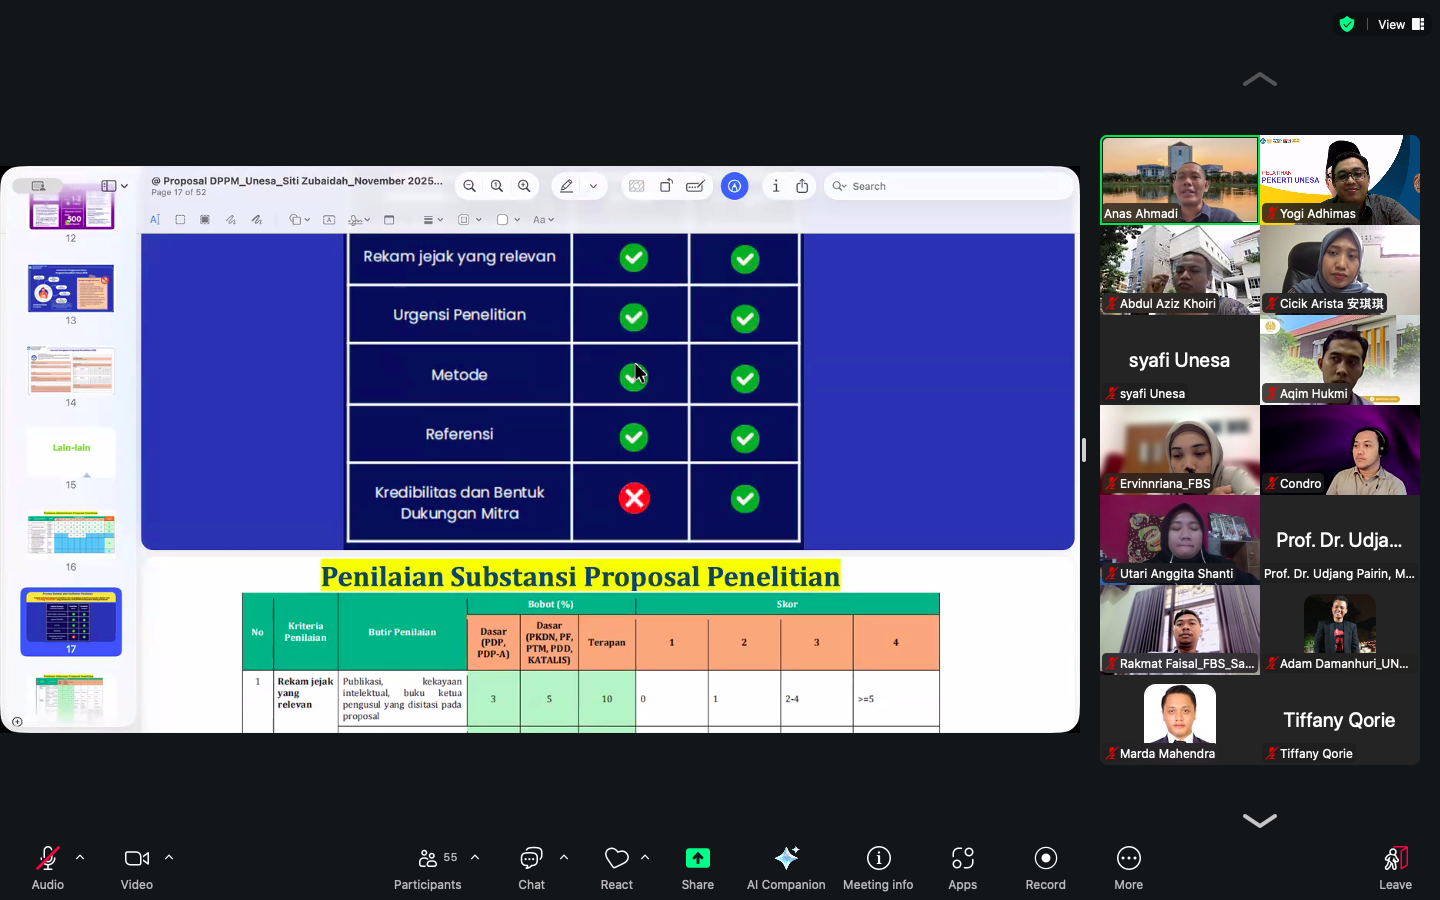Image resolution: width=1440 pixels, height=900 pixels.
Task: Open the document share icon in Preview
Action: tap(802, 186)
